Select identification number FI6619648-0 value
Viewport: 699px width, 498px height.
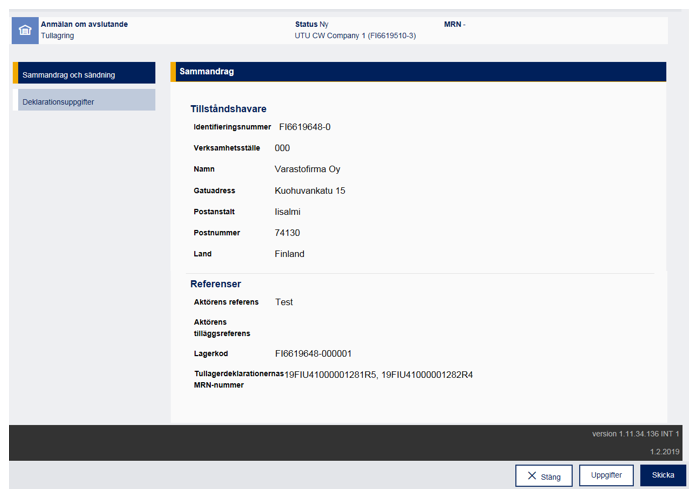coord(311,127)
